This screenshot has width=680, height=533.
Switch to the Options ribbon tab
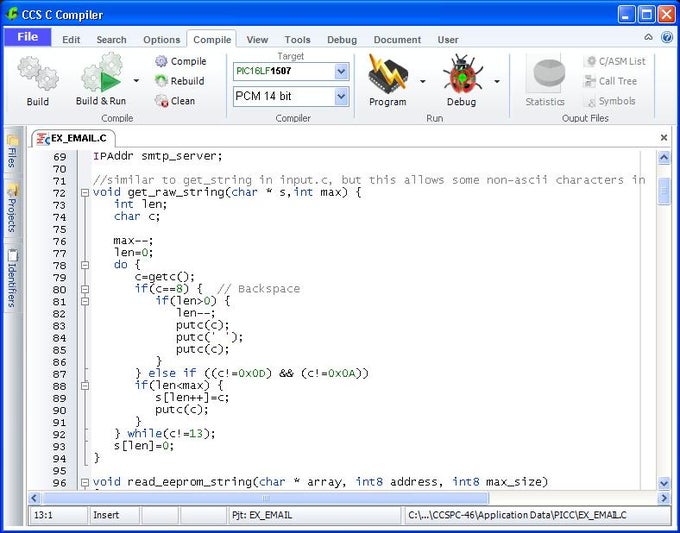click(x=161, y=39)
